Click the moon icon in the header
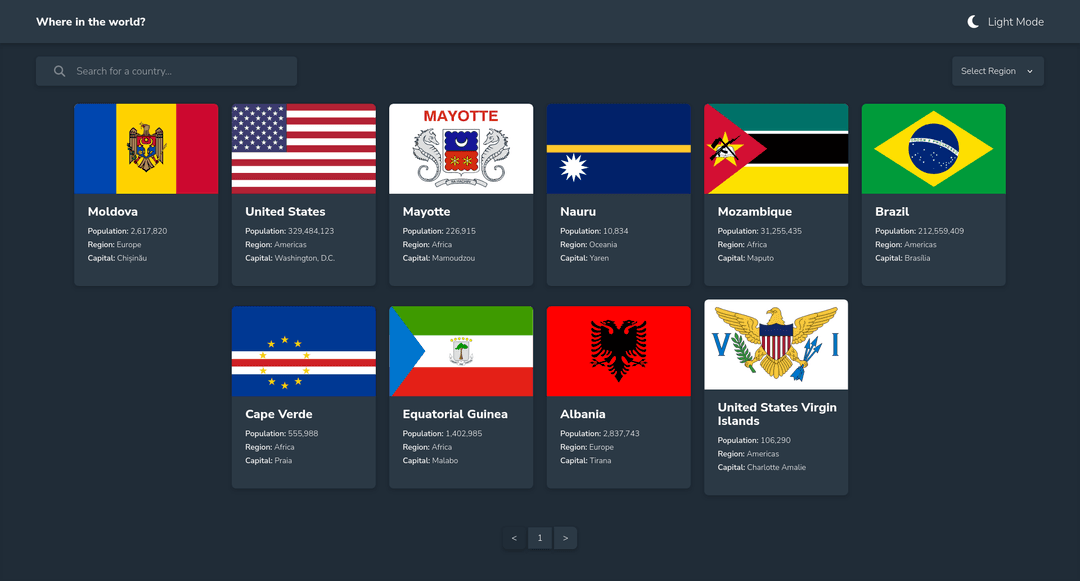The height and width of the screenshot is (581, 1080). click(x=973, y=22)
